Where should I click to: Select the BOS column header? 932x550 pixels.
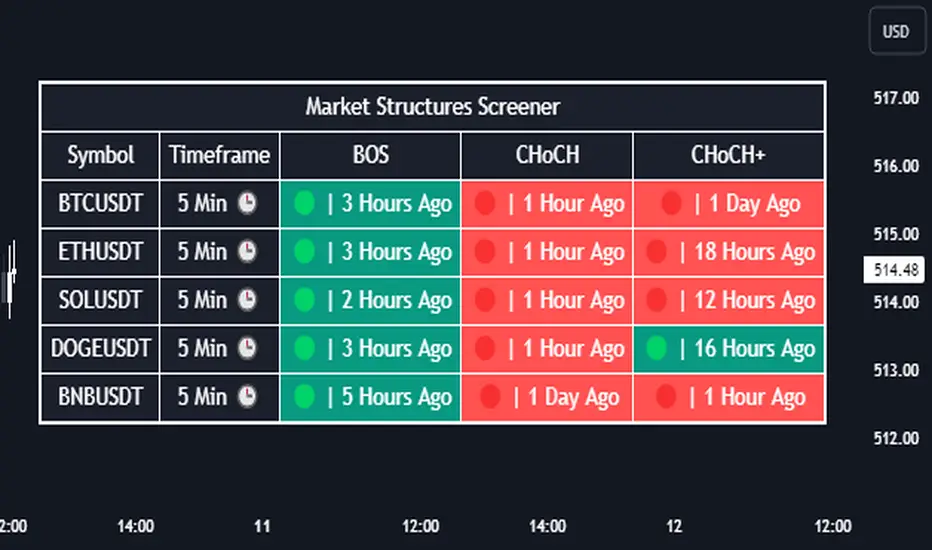370,156
